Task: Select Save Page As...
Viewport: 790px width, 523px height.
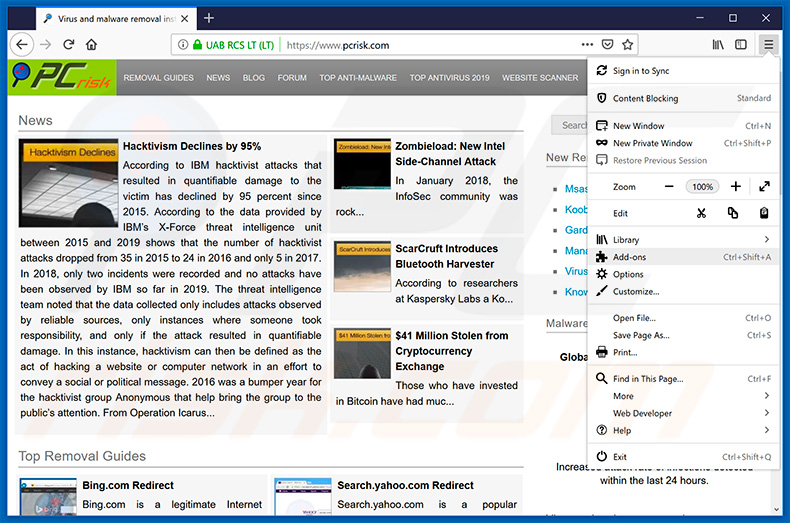Action: click(683, 335)
